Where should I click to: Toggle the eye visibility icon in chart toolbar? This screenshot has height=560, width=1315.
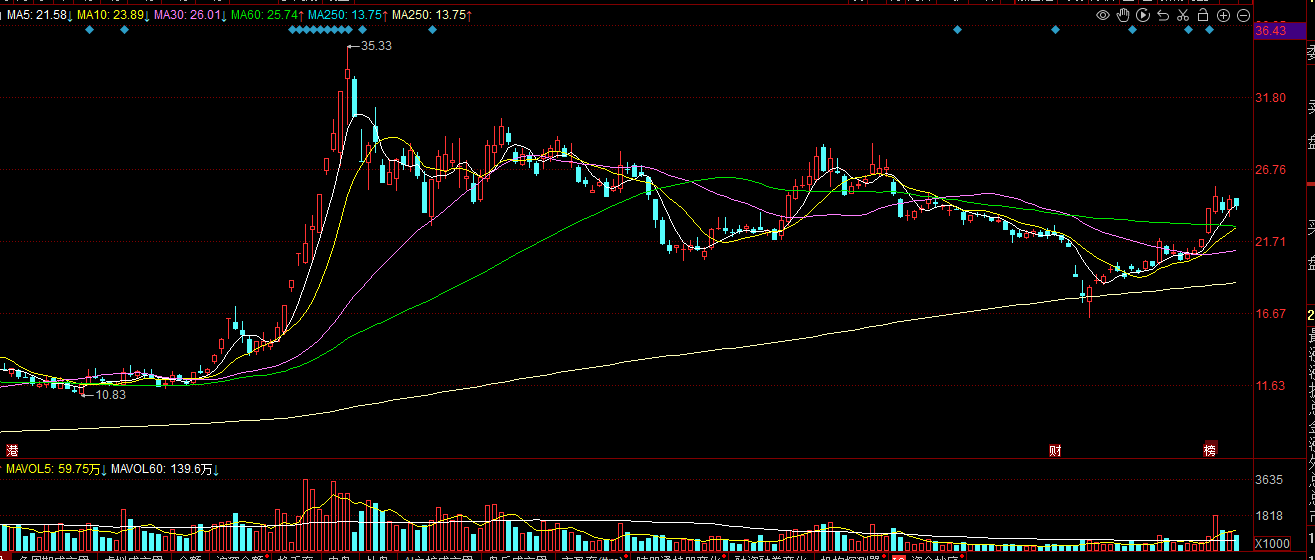coord(1103,15)
